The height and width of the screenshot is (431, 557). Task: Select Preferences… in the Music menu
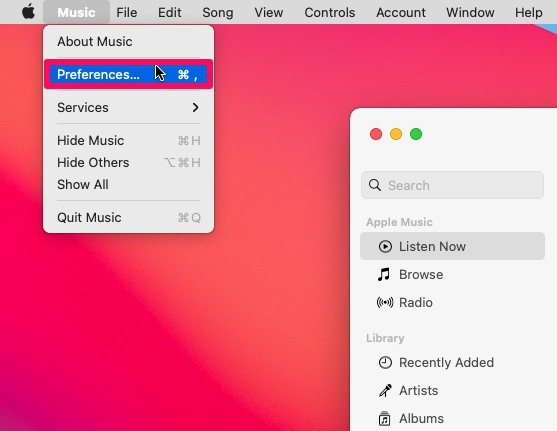pyautogui.click(x=128, y=74)
